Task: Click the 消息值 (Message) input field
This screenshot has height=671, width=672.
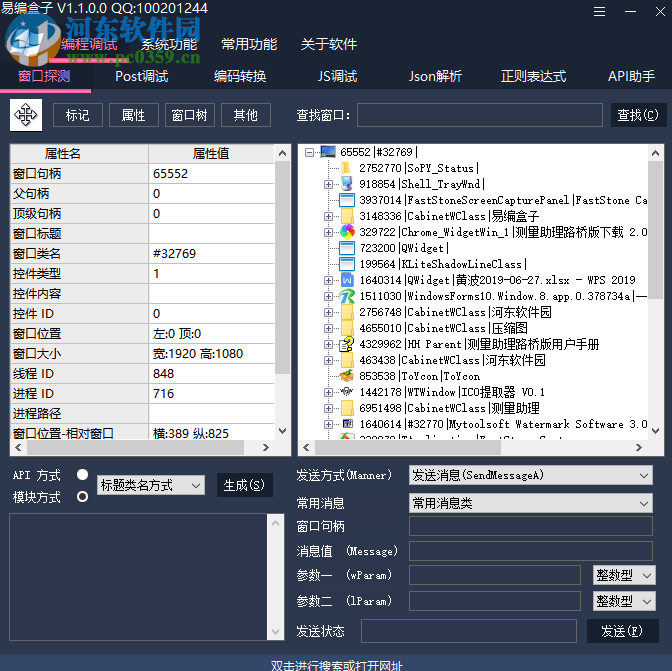Action: click(x=531, y=551)
